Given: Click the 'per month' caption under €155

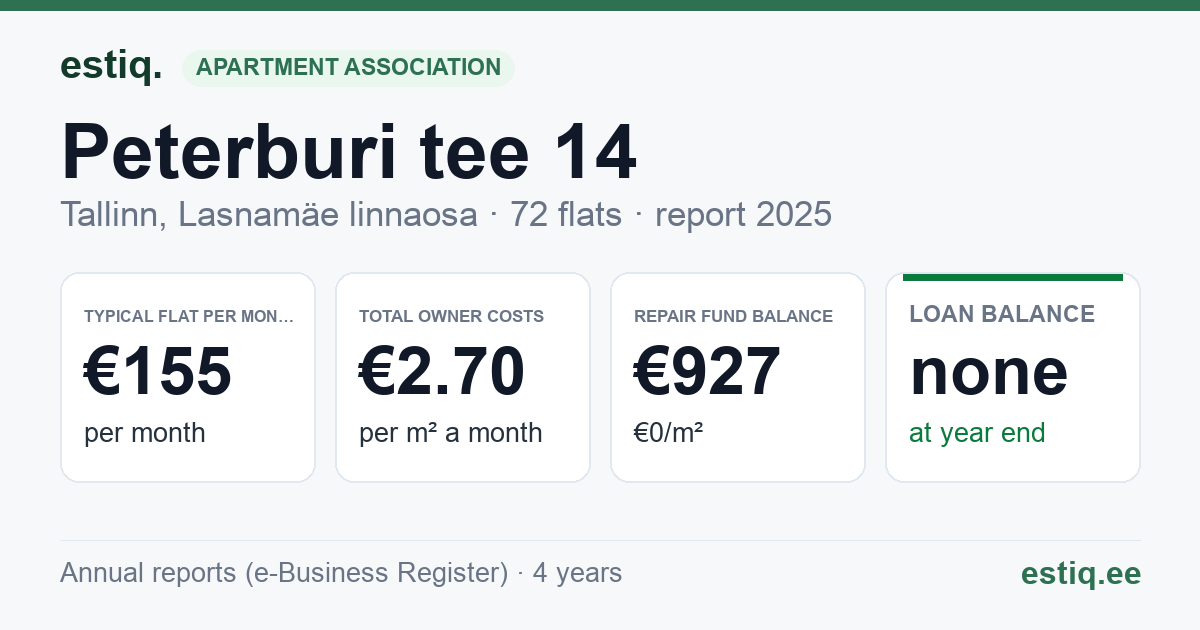Looking at the screenshot, I should tap(145, 433).
